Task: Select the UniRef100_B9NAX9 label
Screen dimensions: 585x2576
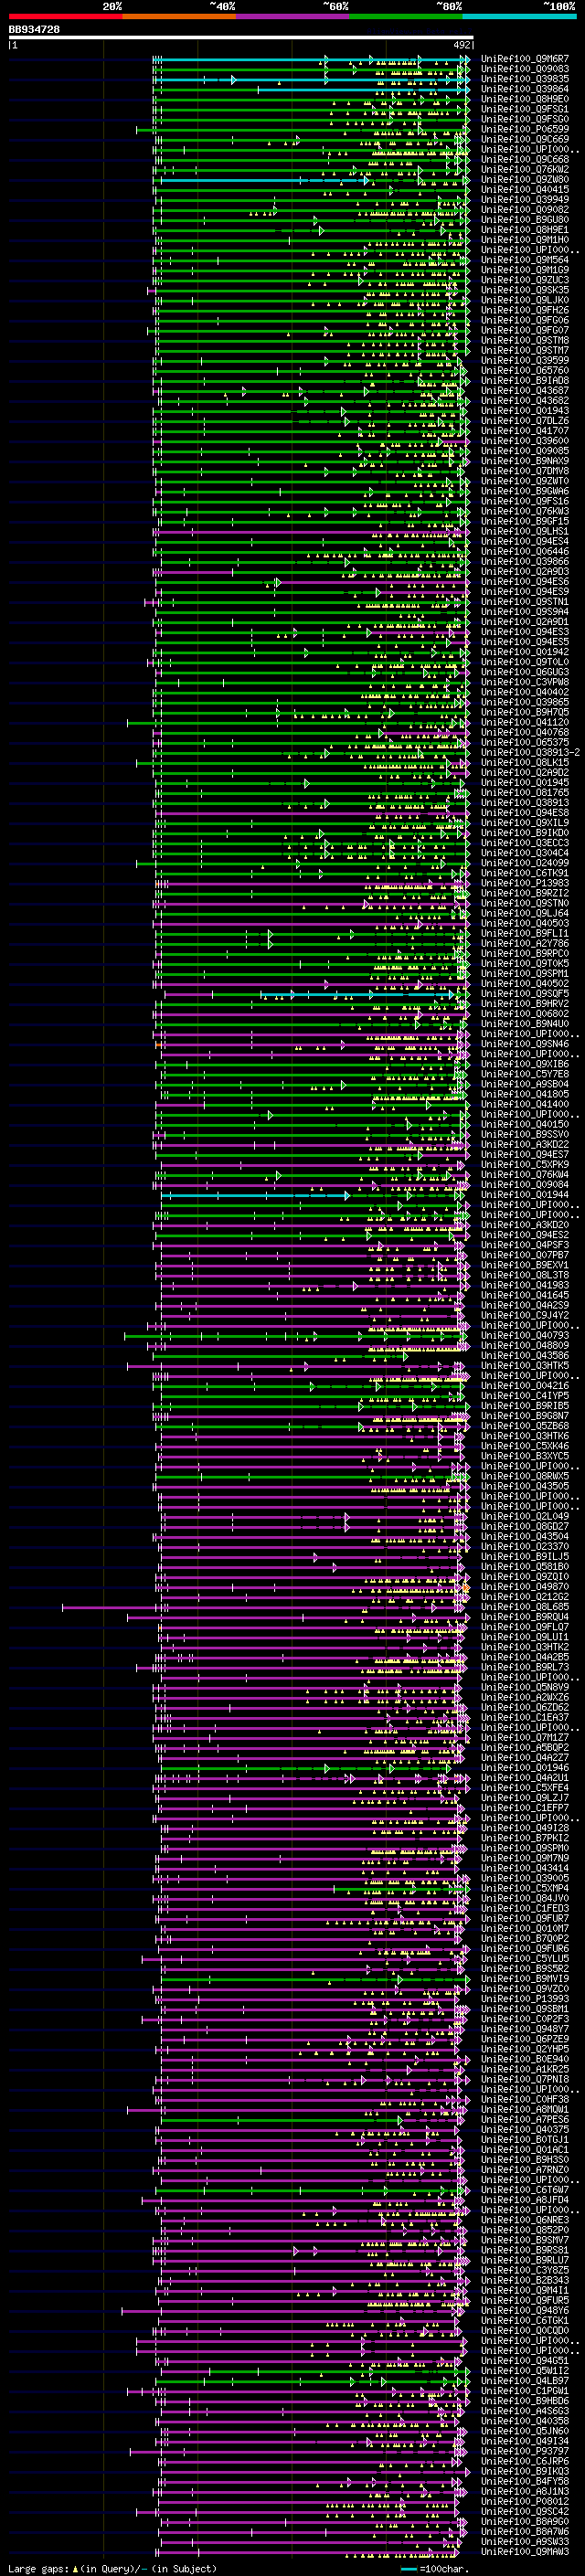Action: (x=524, y=461)
